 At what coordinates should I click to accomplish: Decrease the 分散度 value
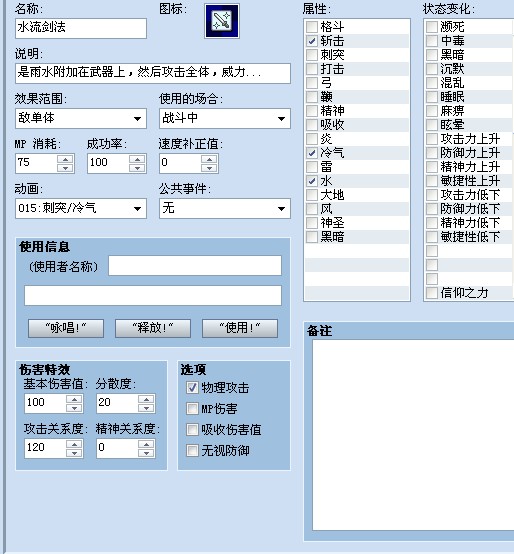(x=146, y=408)
